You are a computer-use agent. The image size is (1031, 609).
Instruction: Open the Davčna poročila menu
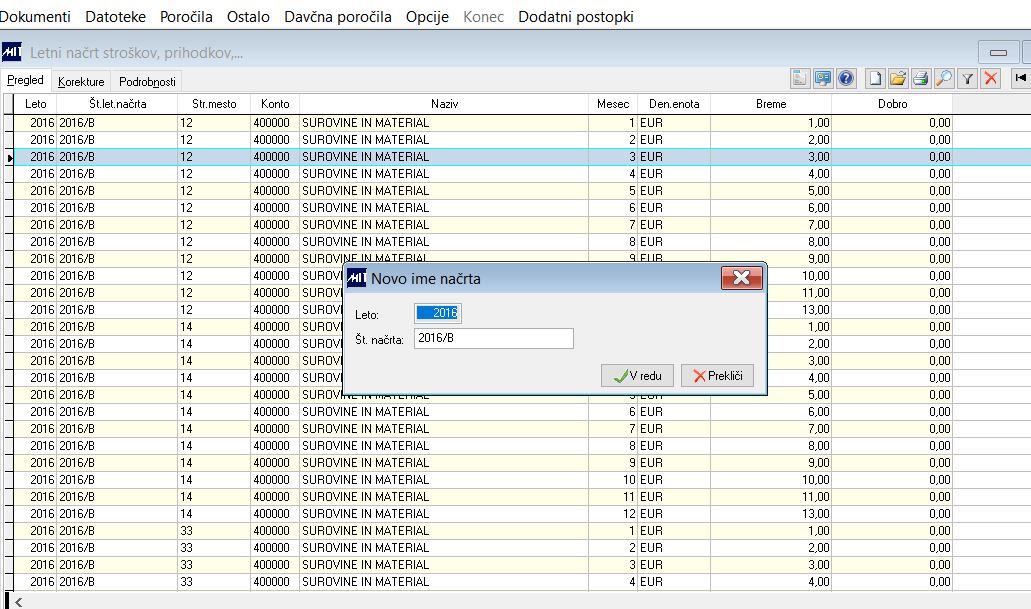click(337, 16)
